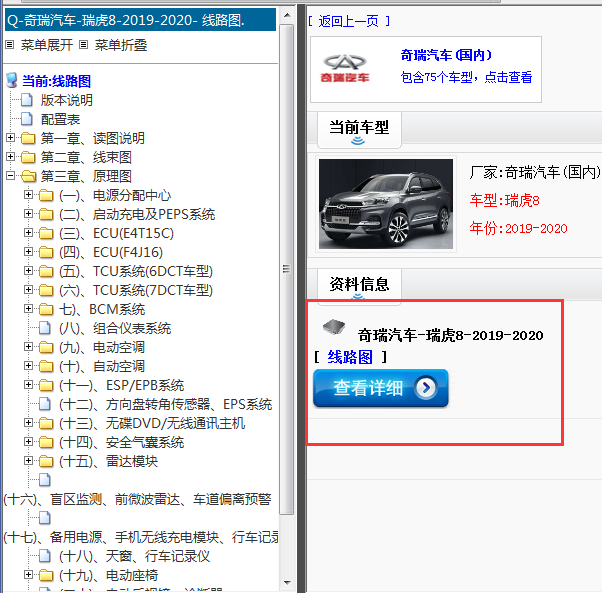602x593 pixels.
Task: Click the tree vertical scrollbar thumb
Action: coord(287,269)
